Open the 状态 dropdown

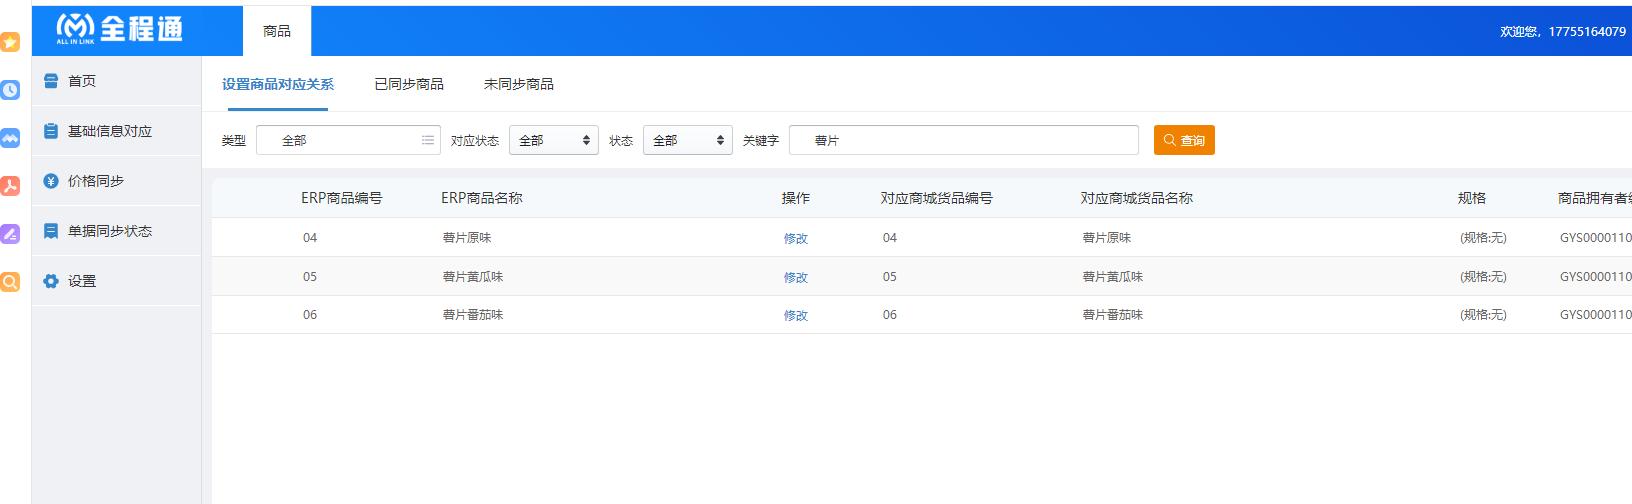pyautogui.click(x=688, y=140)
